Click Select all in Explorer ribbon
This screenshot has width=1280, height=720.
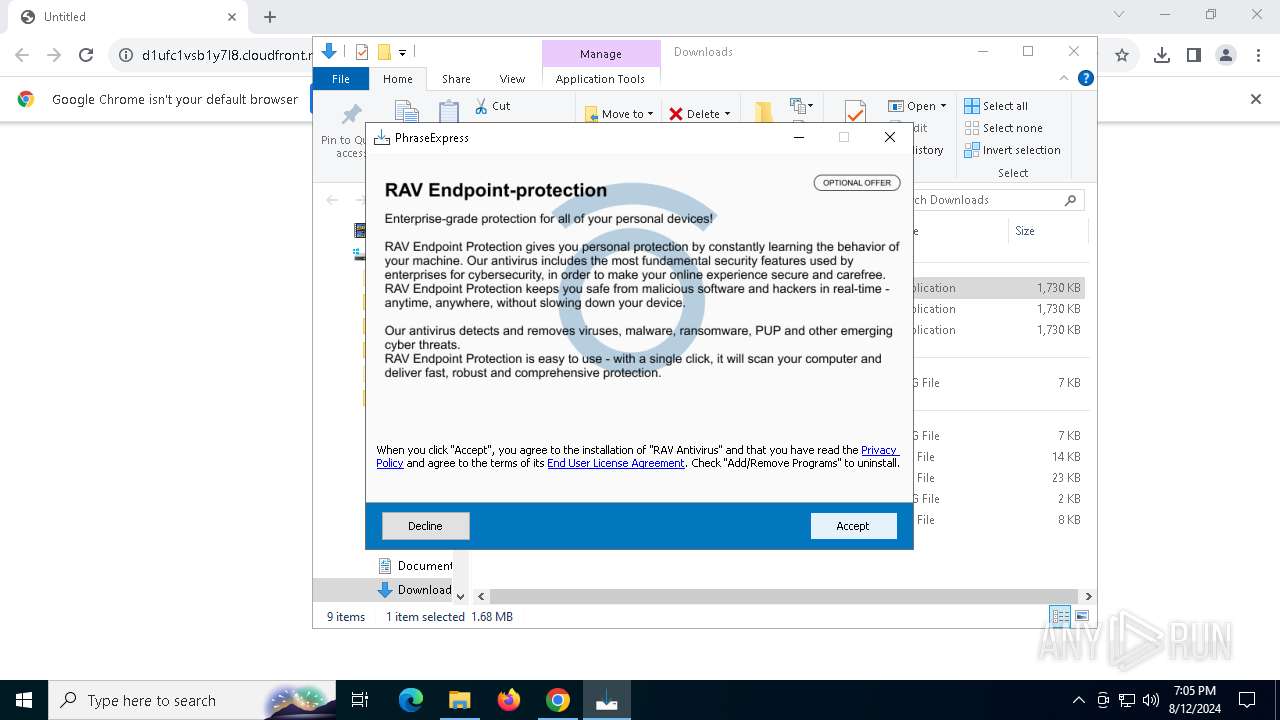pyautogui.click(x=996, y=106)
